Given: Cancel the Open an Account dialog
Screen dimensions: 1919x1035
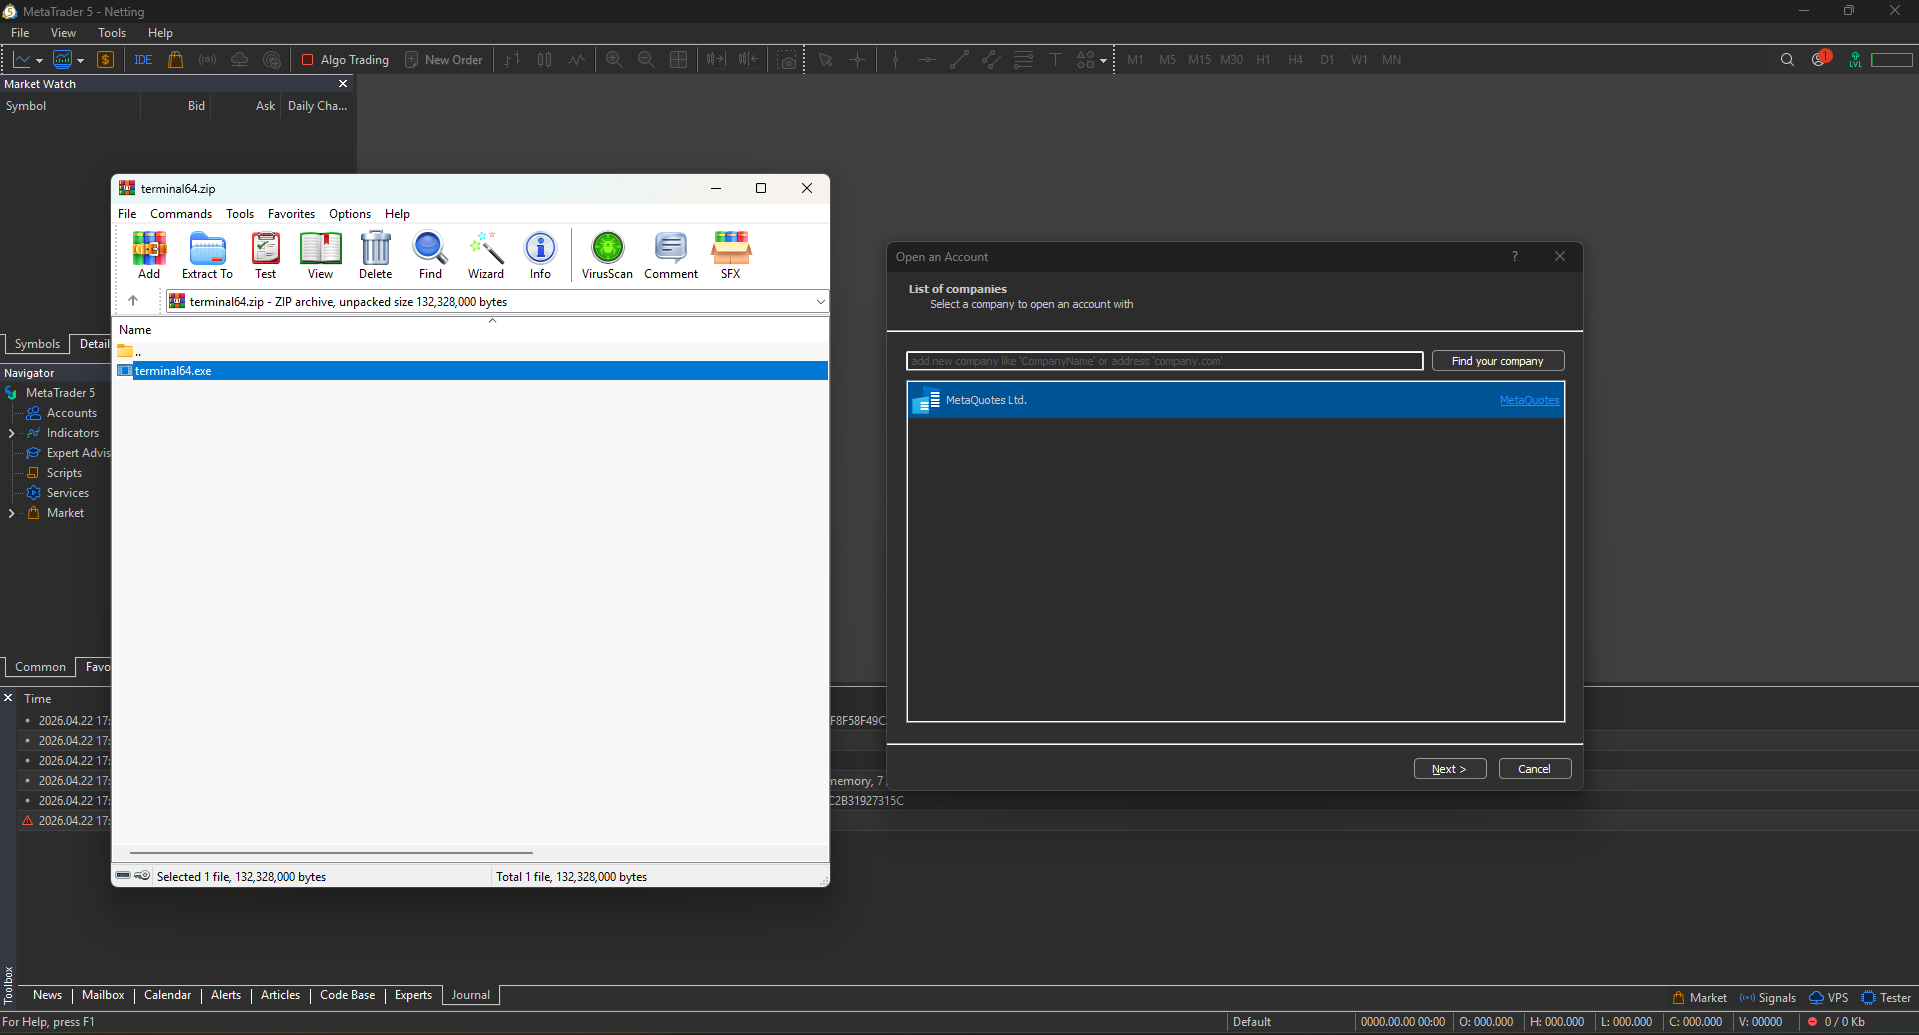Looking at the screenshot, I should tap(1535, 769).
